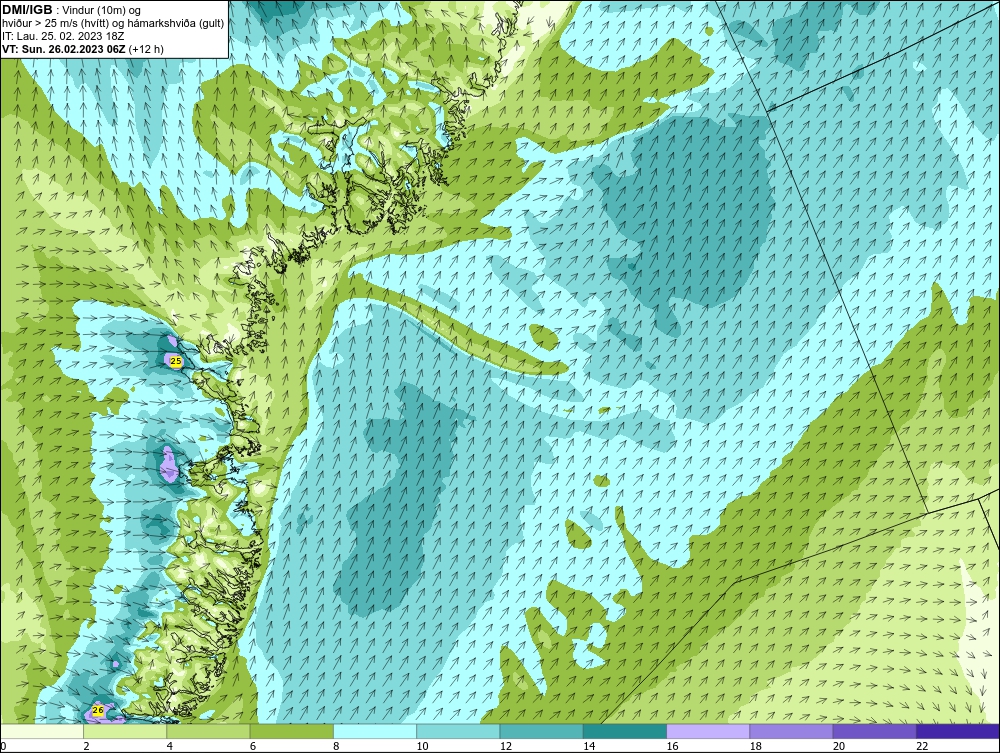Click the darkest purple legend swatch above 22
This screenshot has width=1000, height=753.
957,731
